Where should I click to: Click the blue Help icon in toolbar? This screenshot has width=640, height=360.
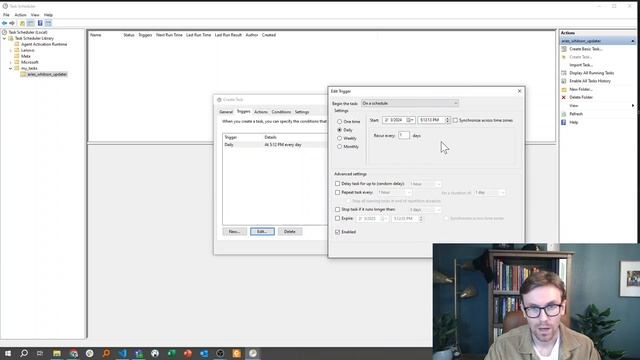40,23
